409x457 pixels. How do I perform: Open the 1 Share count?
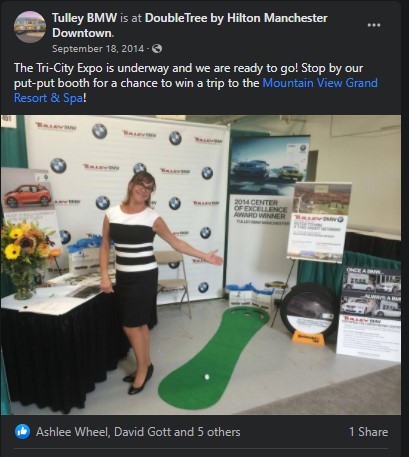coord(368,432)
